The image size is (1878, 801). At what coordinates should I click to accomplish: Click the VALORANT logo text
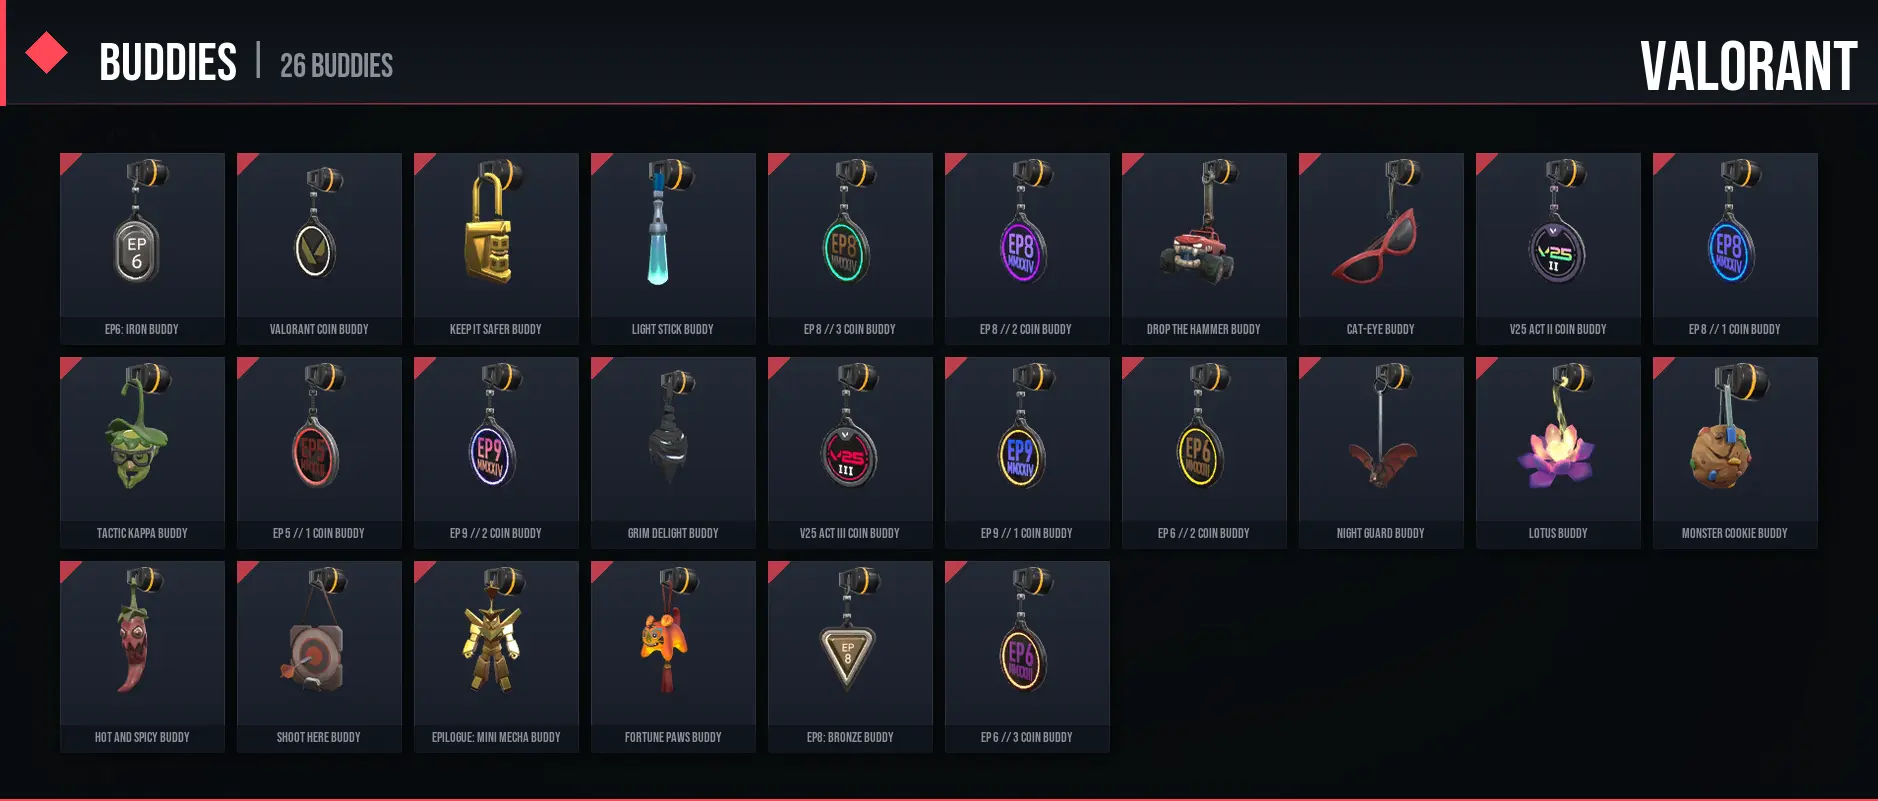1748,66
